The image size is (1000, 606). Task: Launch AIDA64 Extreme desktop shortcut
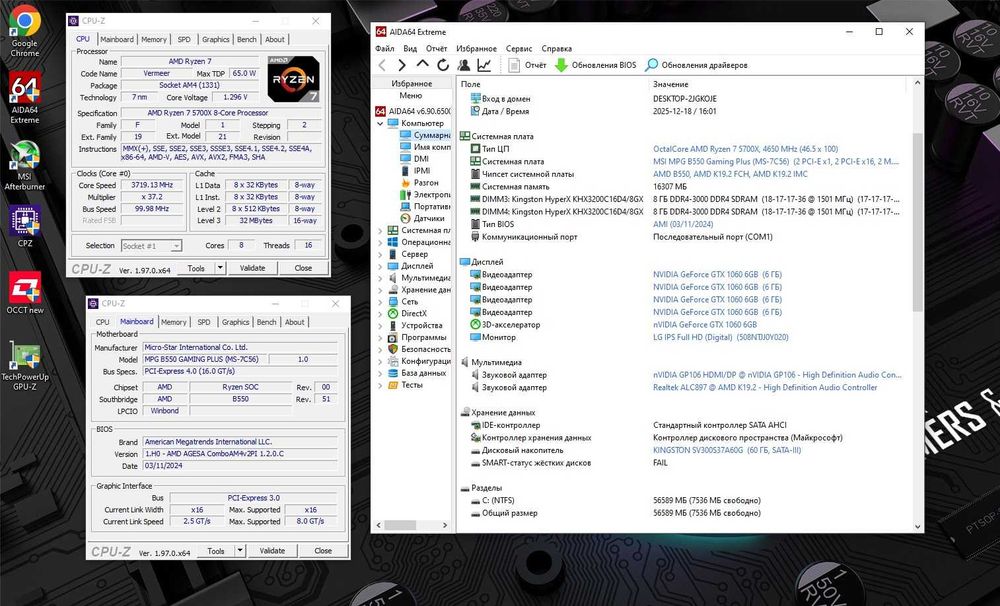(24, 98)
